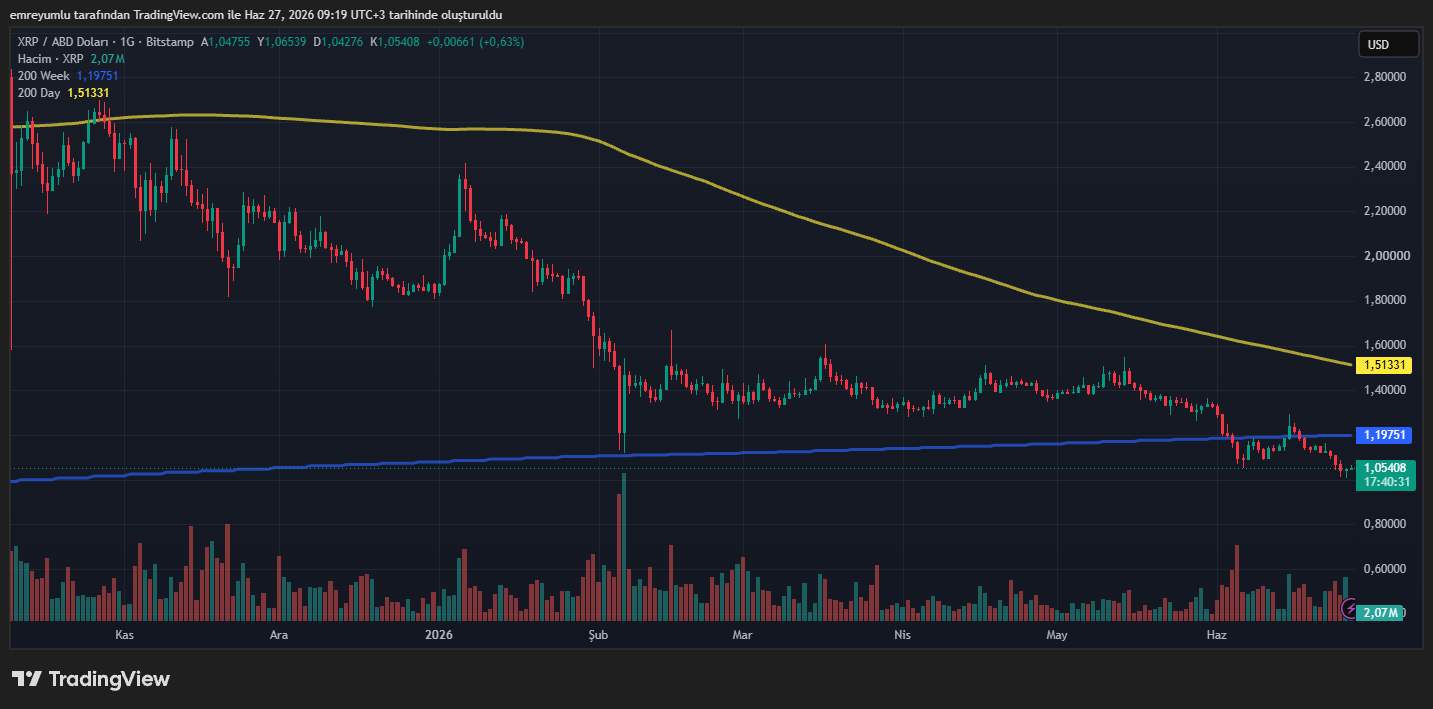Click the Mar label on time axis
Screen dimensions: 1433x709
pos(741,635)
